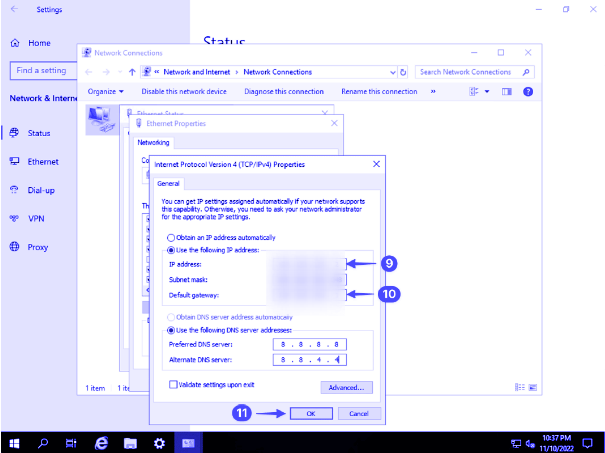Maximize the Network Connections window

coord(501,52)
